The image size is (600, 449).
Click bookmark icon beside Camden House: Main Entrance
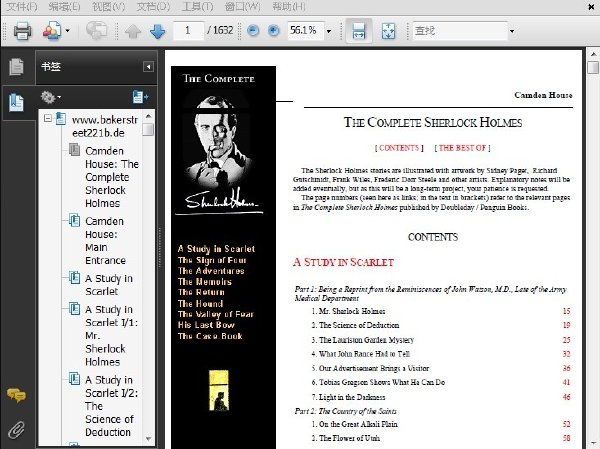pos(74,221)
